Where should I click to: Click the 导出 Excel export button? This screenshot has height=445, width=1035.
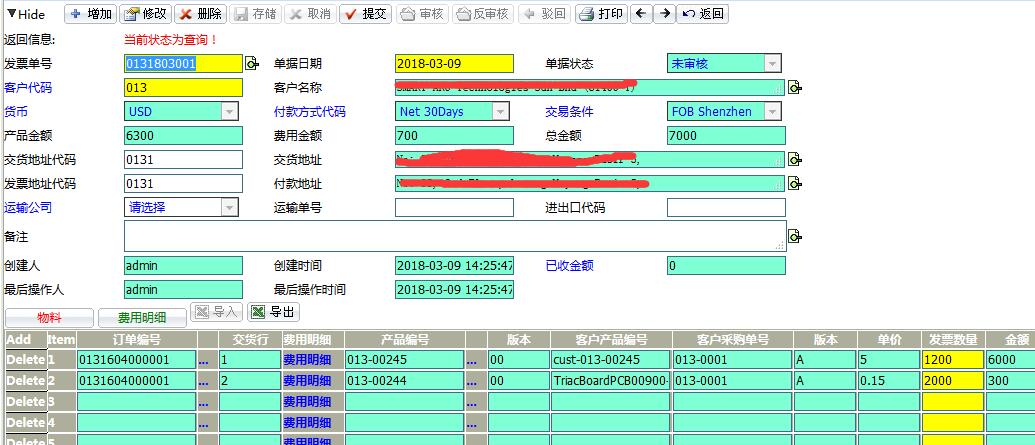(x=273, y=313)
